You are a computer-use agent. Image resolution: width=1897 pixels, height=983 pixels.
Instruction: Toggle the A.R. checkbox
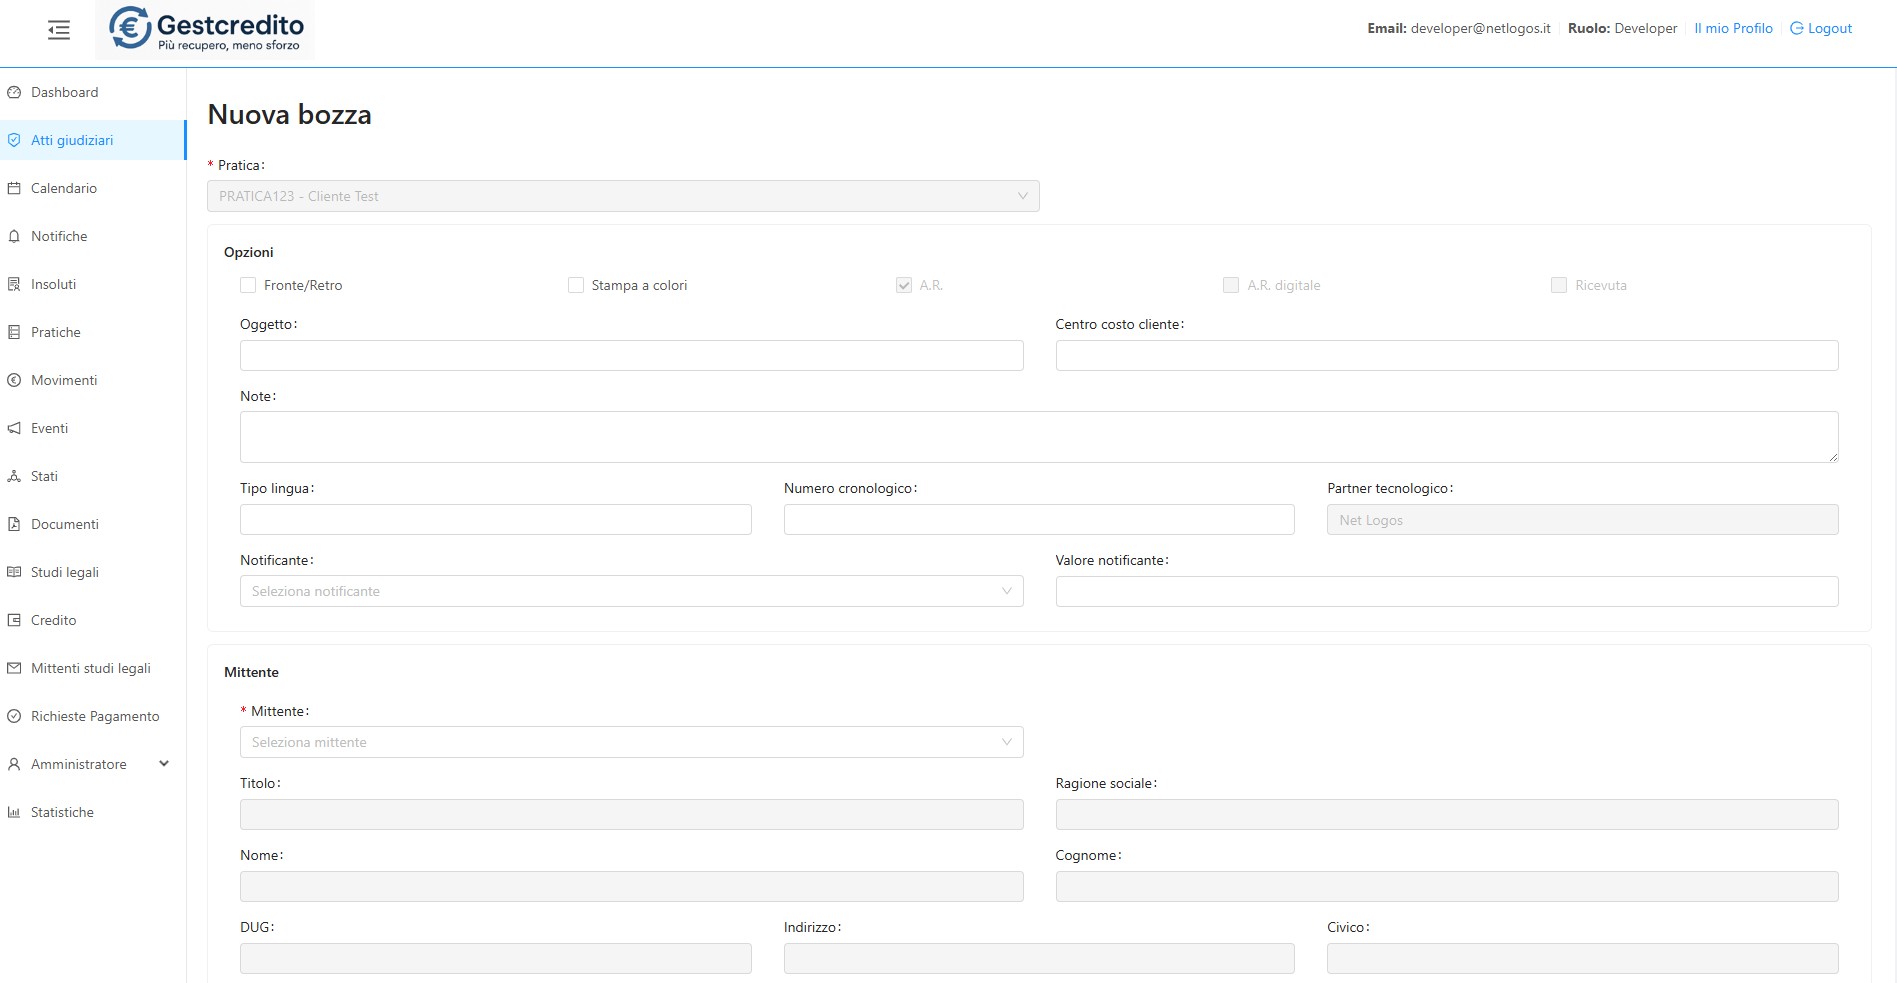pyautogui.click(x=904, y=285)
